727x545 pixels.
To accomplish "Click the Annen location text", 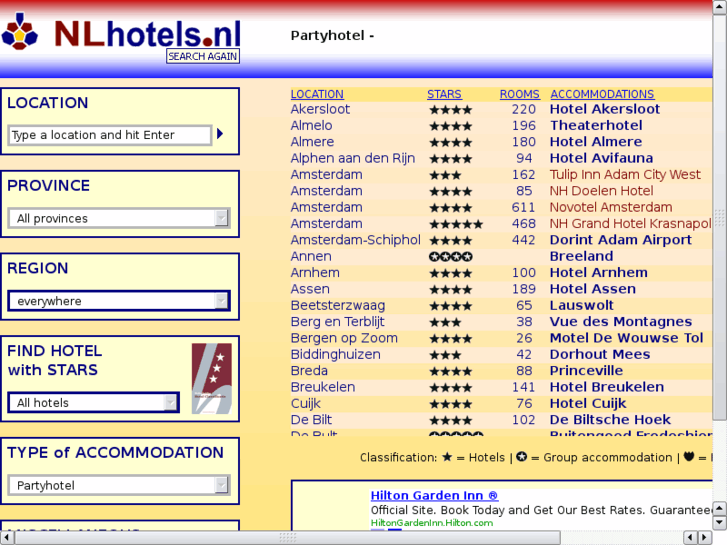I will pyautogui.click(x=311, y=256).
